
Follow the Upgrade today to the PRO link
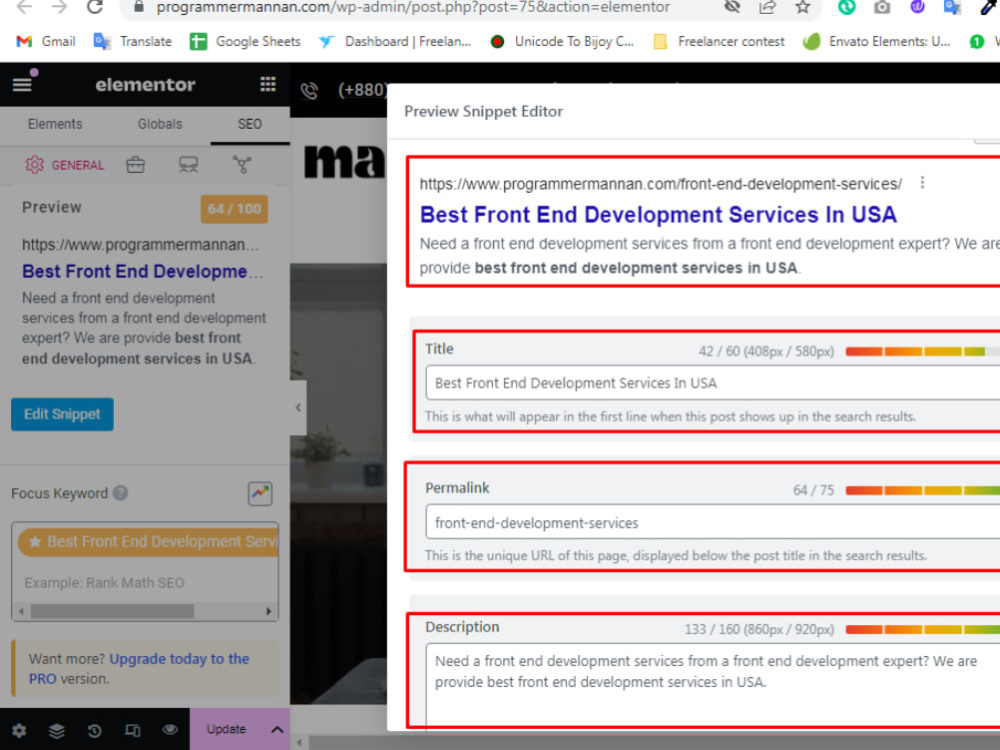tap(138, 668)
